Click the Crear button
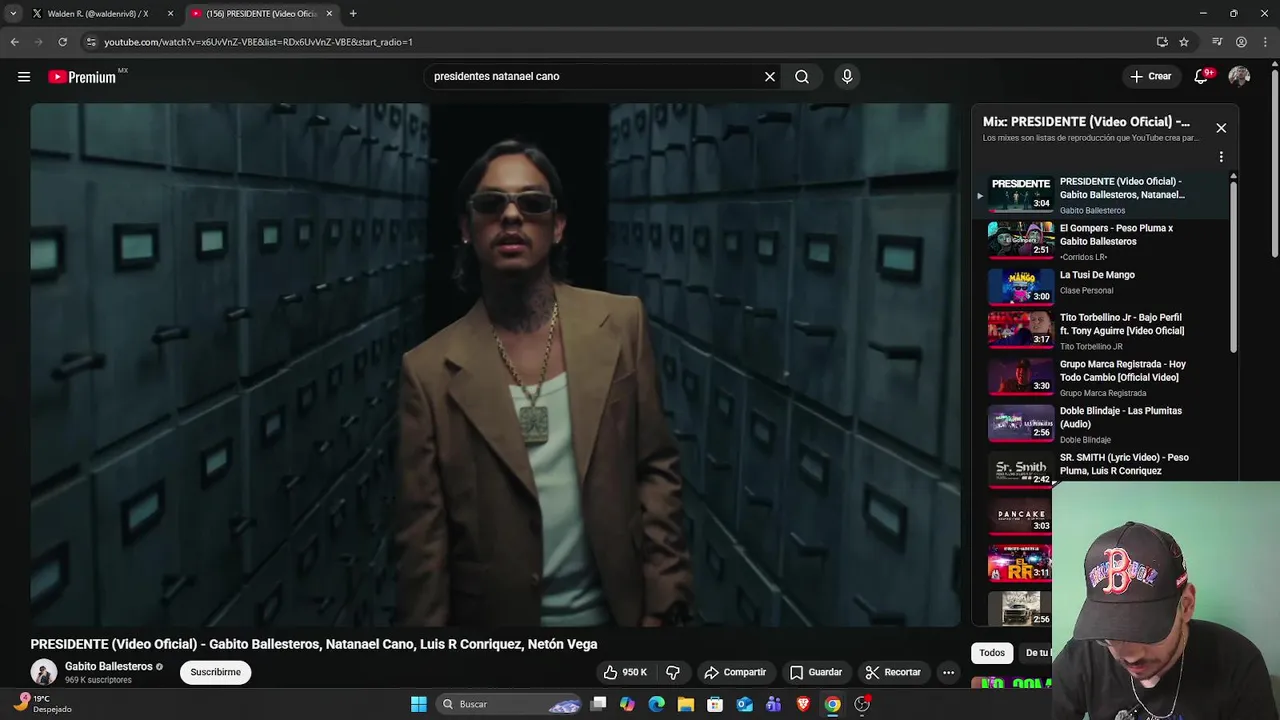This screenshot has height=720, width=1280. pos(1151,76)
